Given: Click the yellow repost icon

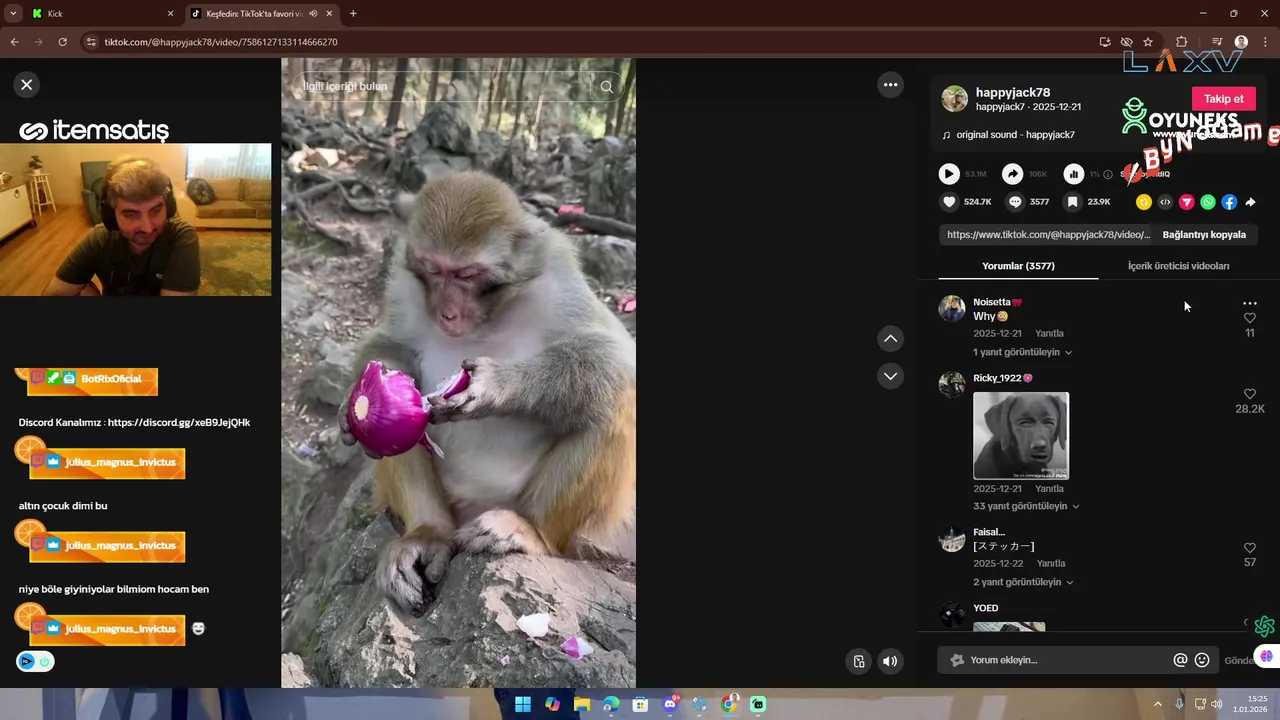Looking at the screenshot, I should [x=1144, y=202].
